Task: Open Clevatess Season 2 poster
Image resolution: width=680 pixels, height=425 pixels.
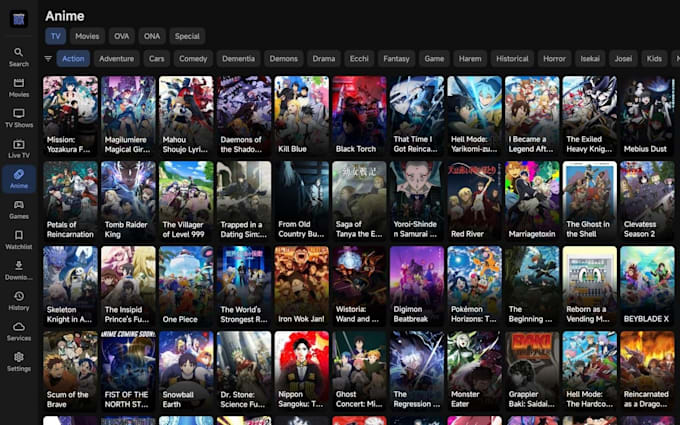Action: tap(647, 201)
